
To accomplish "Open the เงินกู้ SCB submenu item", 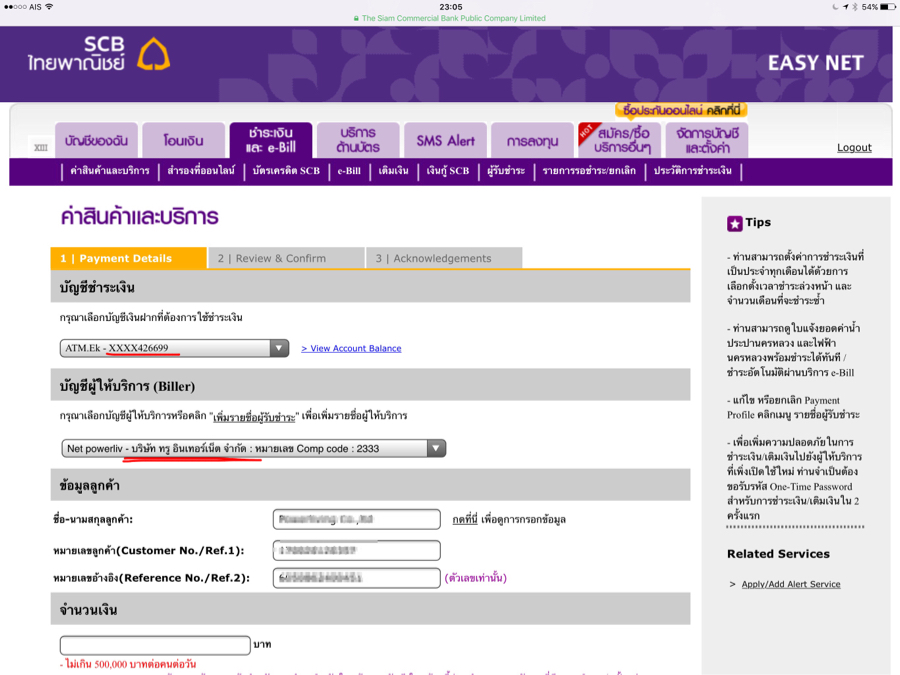I will [x=448, y=170].
